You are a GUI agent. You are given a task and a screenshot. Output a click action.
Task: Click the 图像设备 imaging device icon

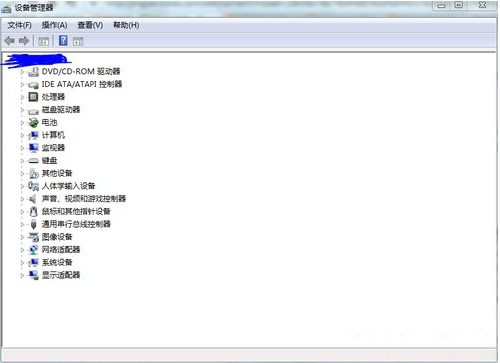click(x=33, y=237)
